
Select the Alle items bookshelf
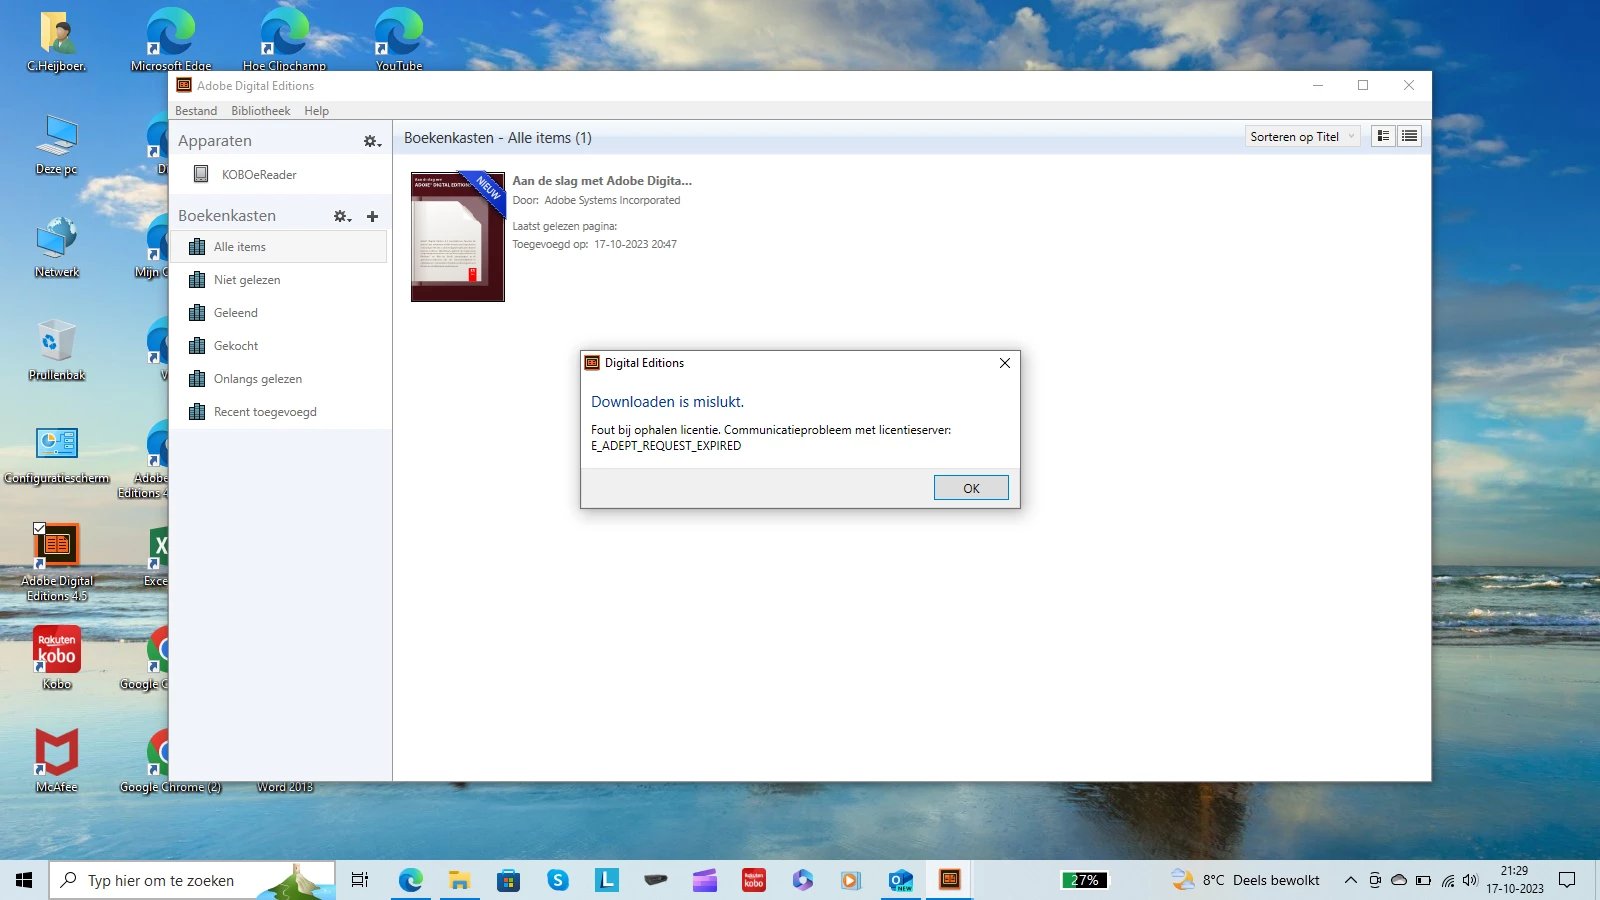click(x=279, y=247)
